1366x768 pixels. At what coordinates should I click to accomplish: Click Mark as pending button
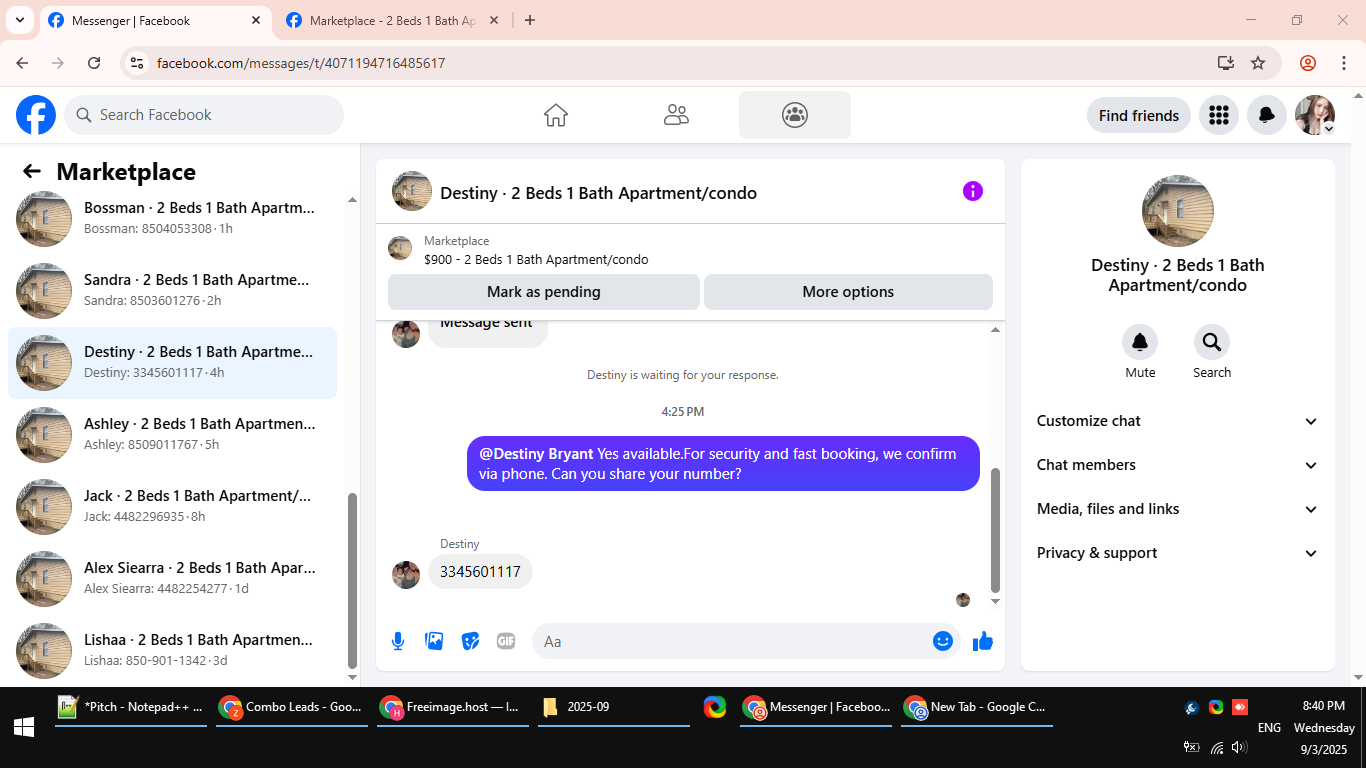pos(544,292)
